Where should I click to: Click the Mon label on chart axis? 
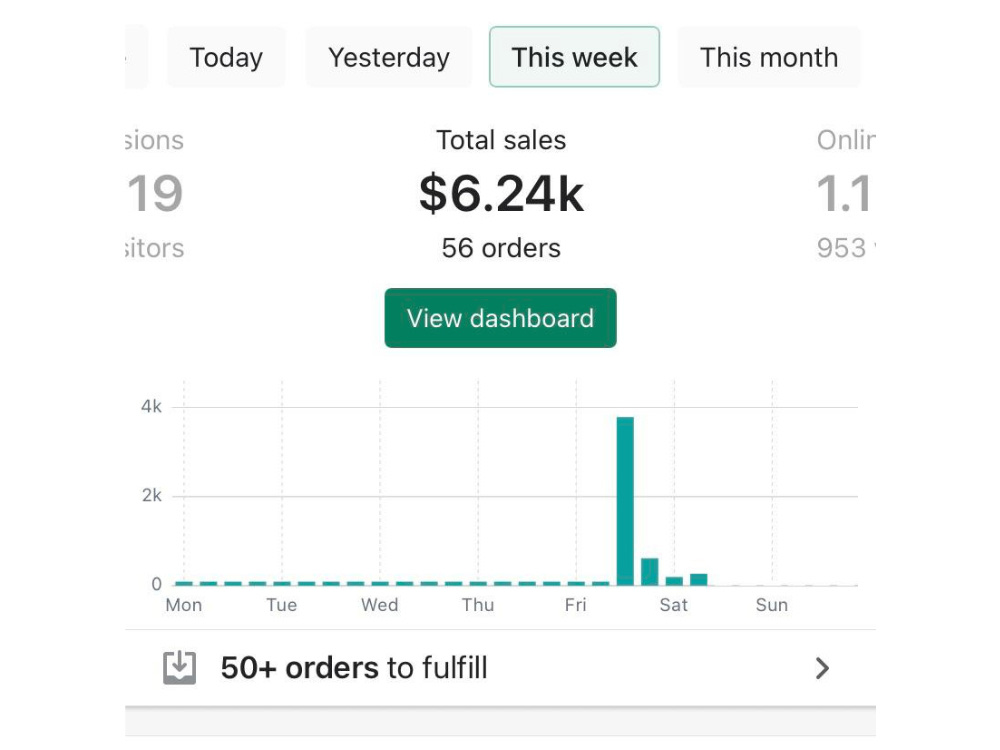184,605
